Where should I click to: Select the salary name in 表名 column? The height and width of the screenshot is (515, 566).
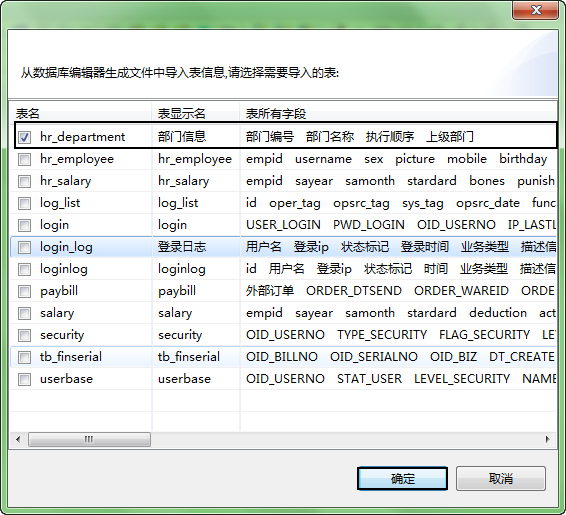[57, 313]
